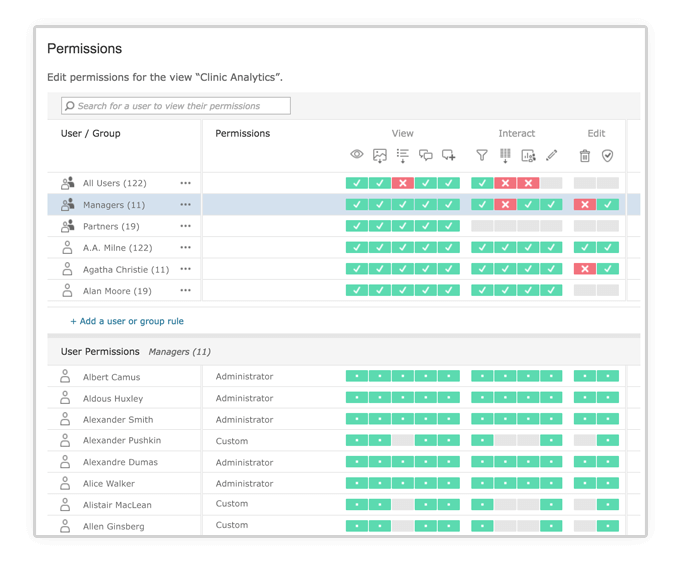Click the Download Full Data grid icon

505,155
